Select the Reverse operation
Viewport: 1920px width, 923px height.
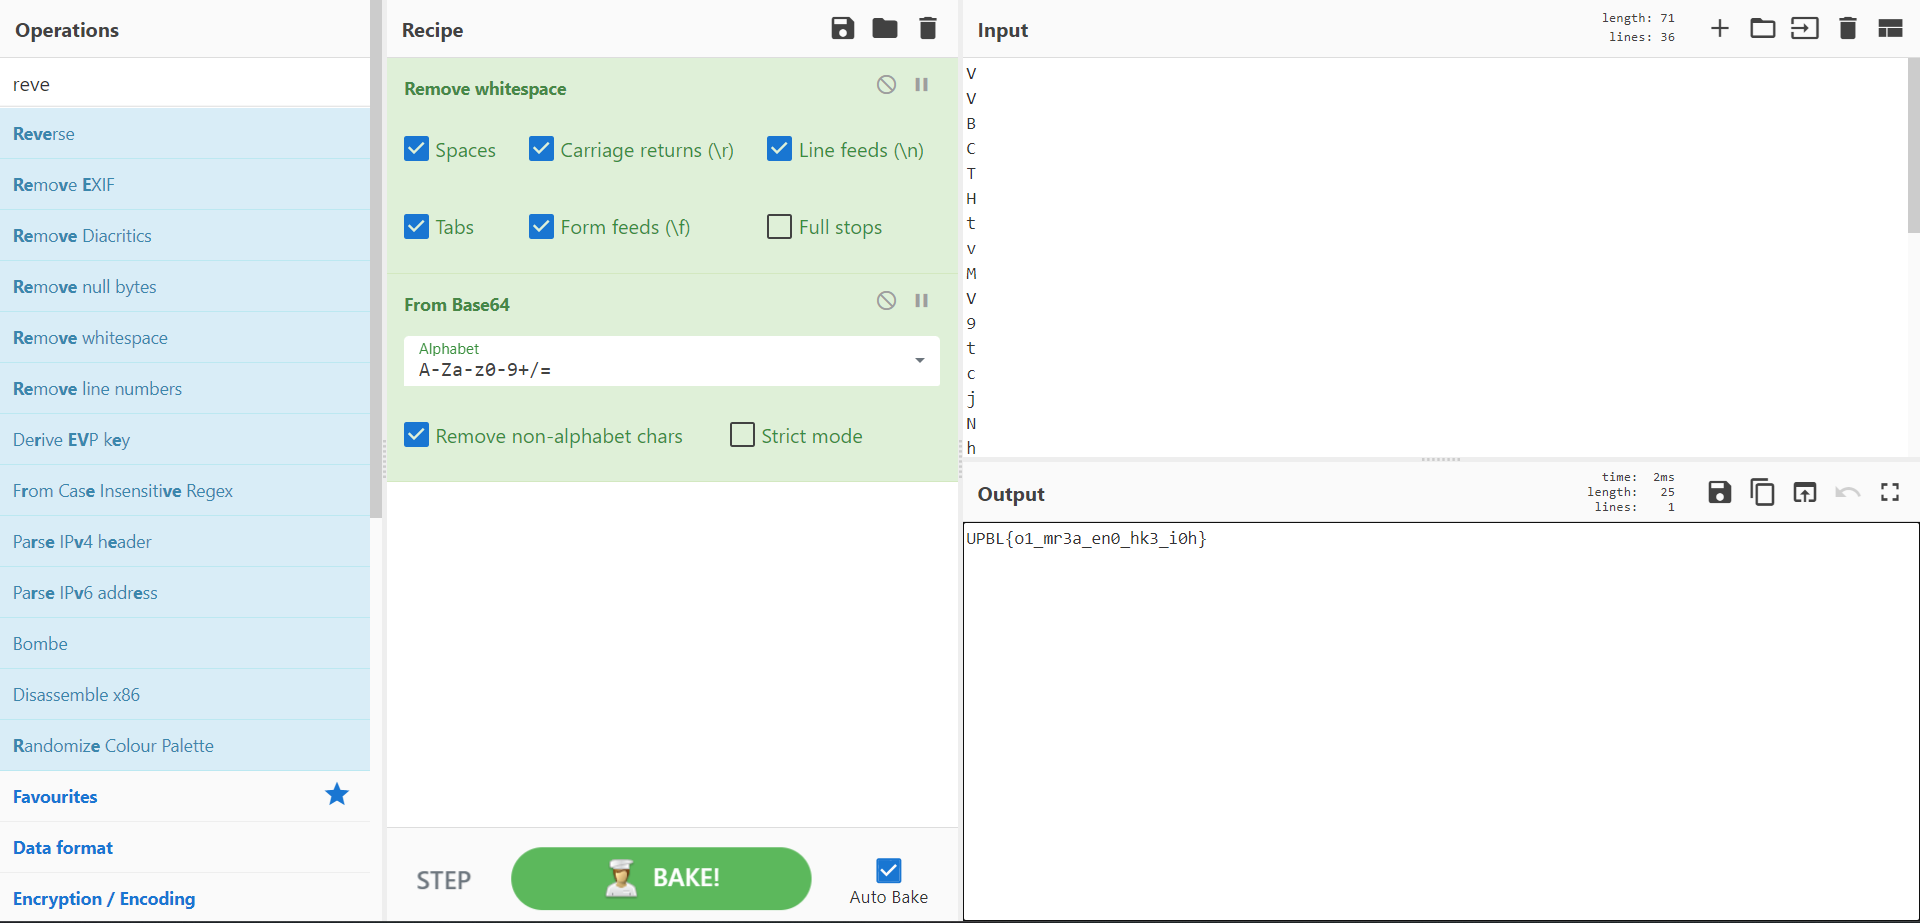tap(44, 133)
